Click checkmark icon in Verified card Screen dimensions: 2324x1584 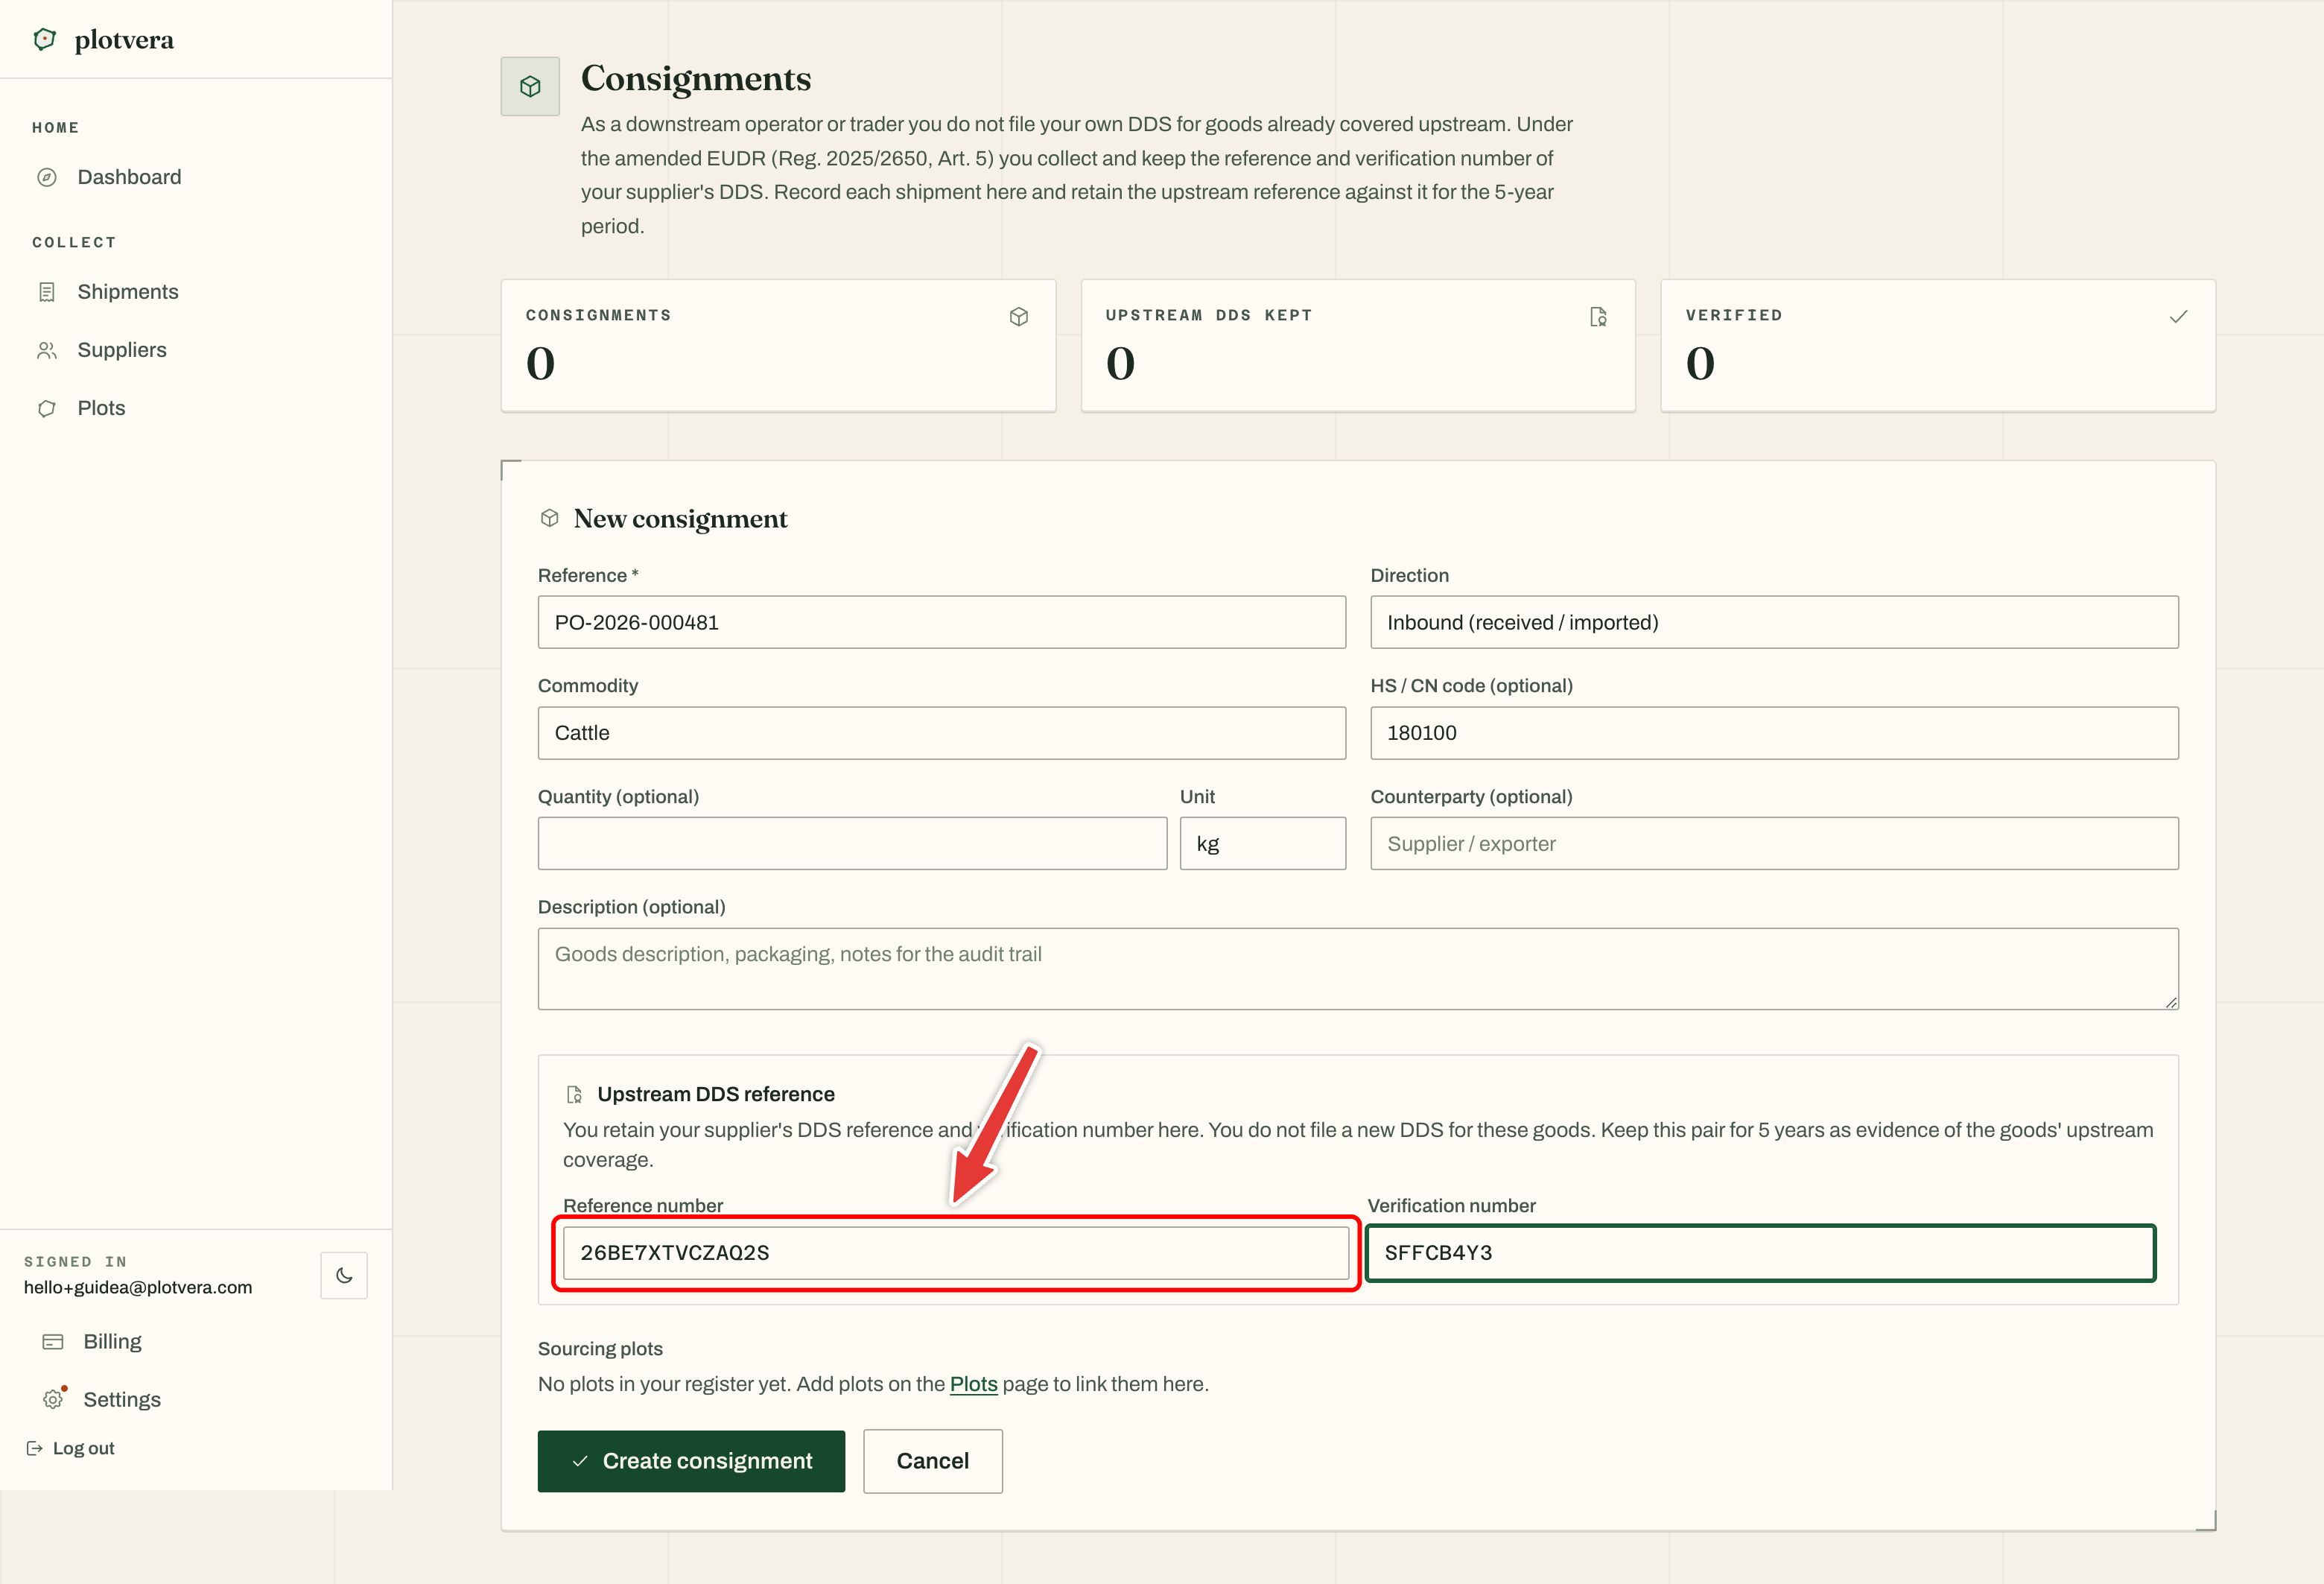point(2178,317)
